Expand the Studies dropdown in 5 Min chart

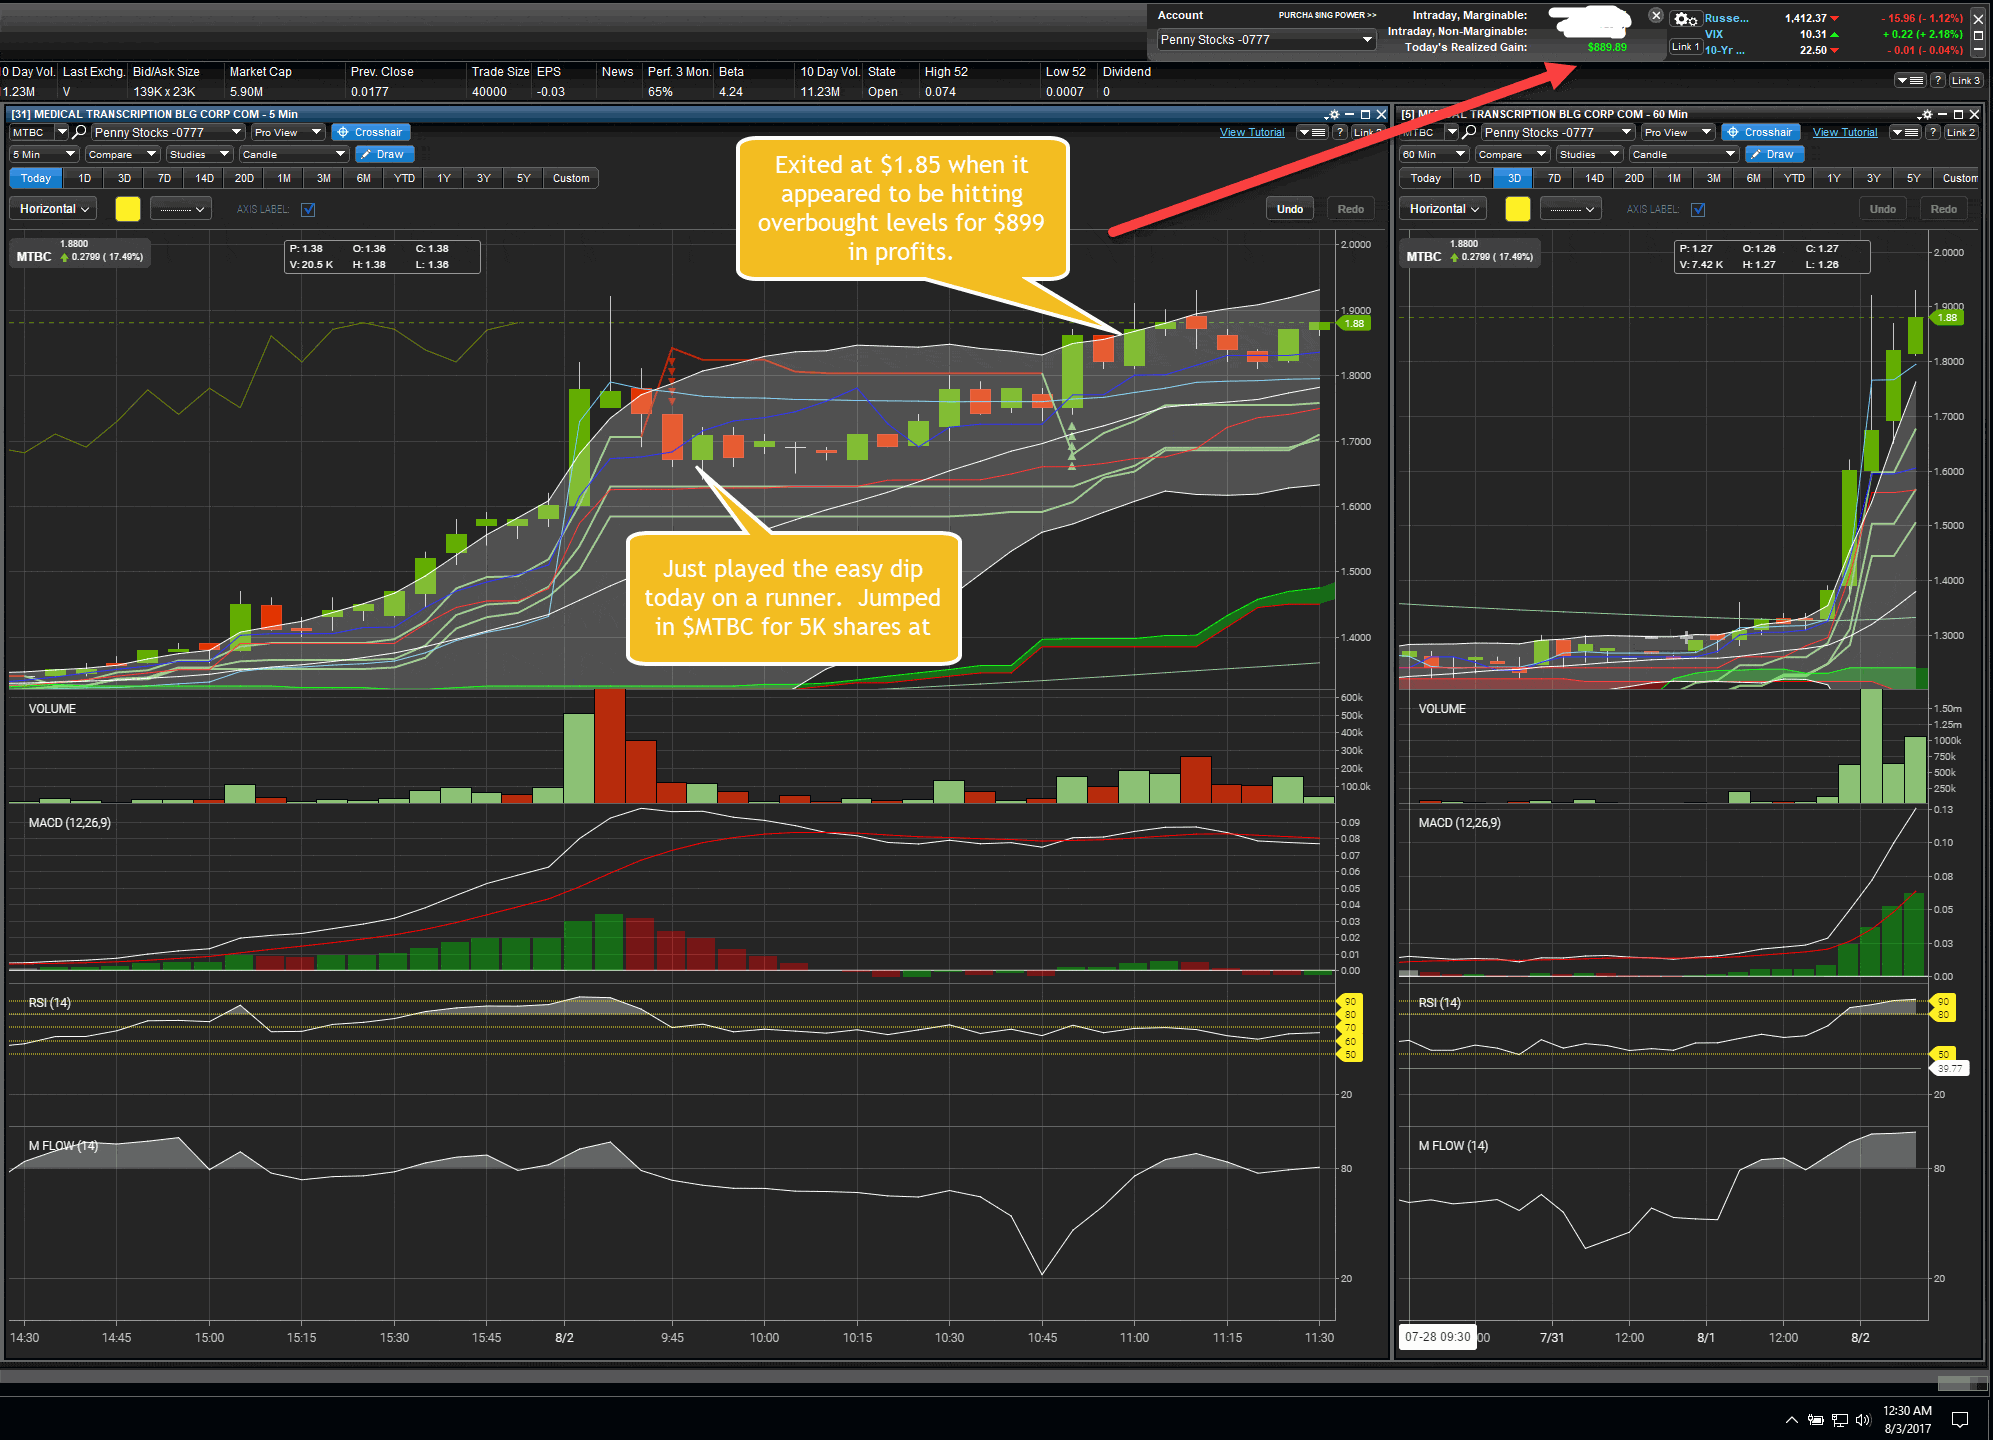[x=198, y=154]
